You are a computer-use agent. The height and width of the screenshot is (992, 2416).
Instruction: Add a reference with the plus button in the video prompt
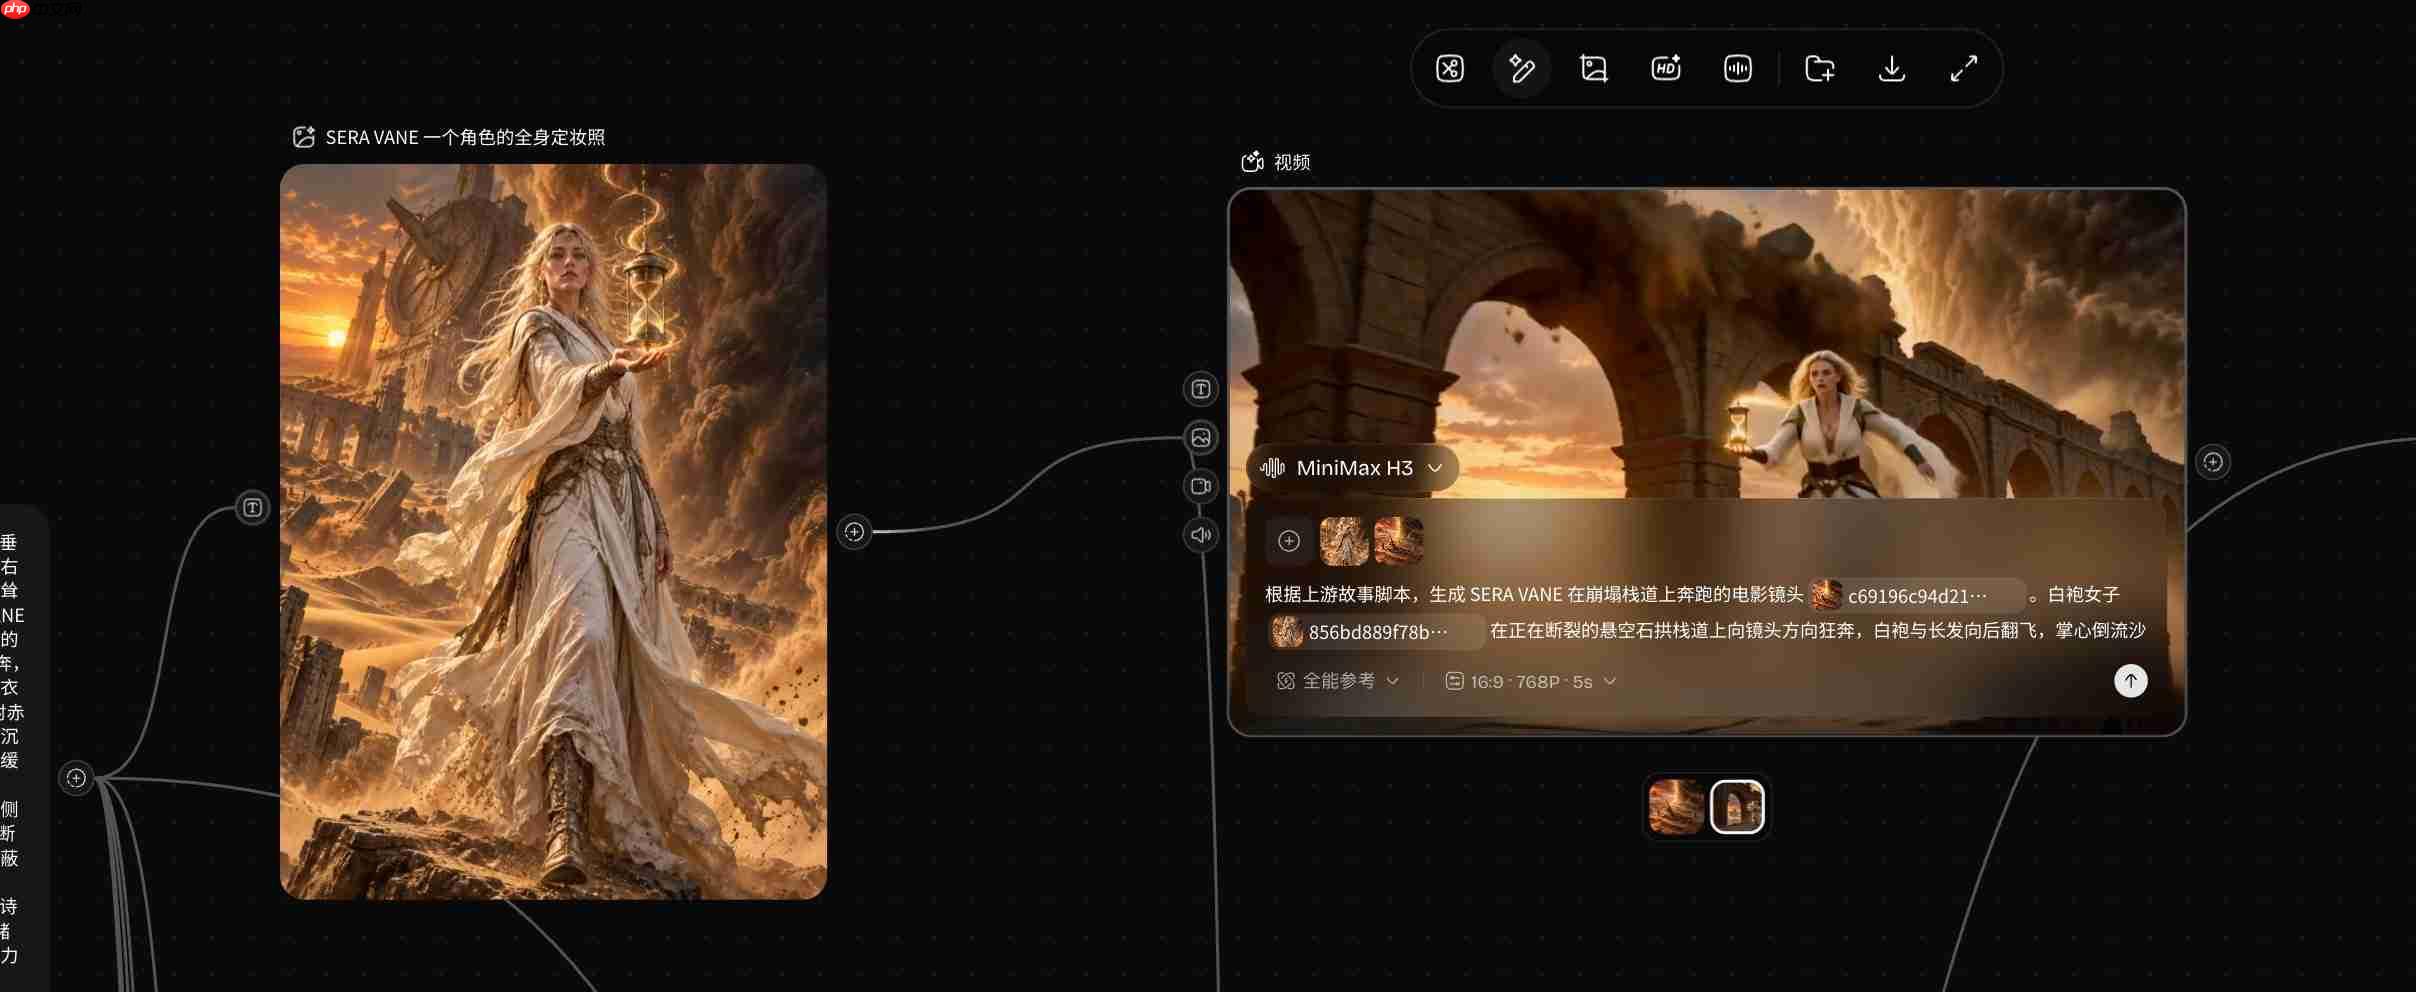(1289, 541)
